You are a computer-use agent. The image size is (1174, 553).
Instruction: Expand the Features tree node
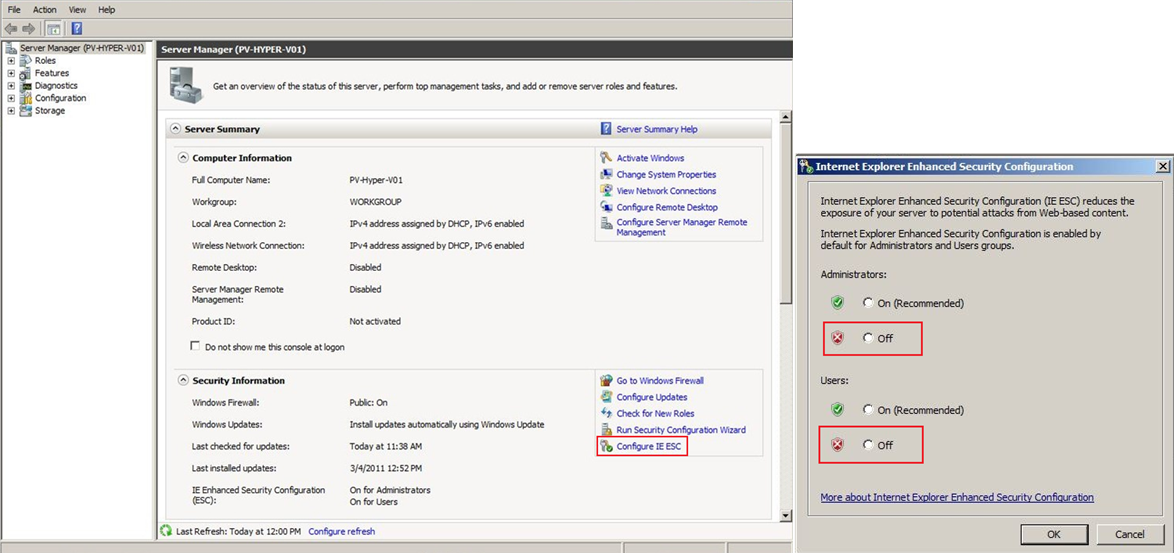[11, 73]
